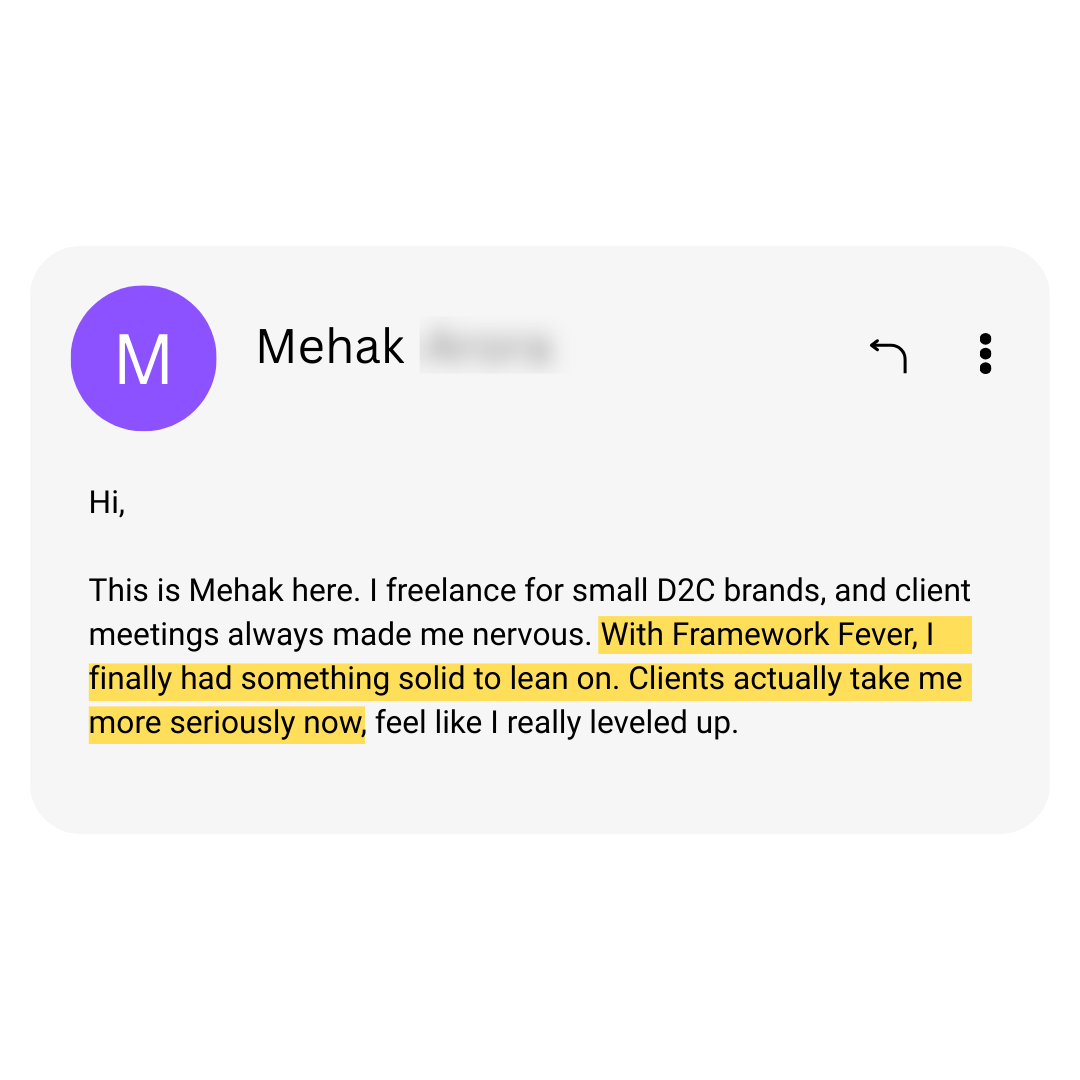Click the blurred surname beside Mehak

point(487,348)
